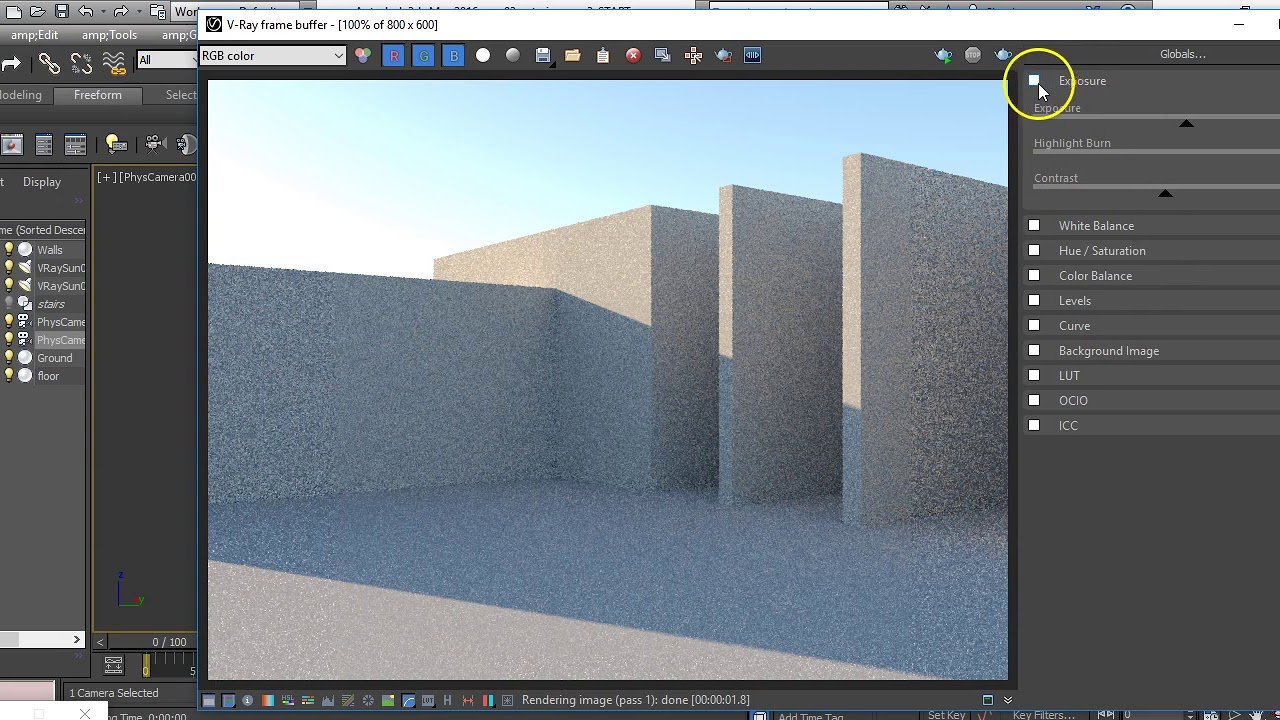The height and width of the screenshot is (720, 1280).
Task: Open the Selection ribbon tab
Action: click(x=181, y=95)
